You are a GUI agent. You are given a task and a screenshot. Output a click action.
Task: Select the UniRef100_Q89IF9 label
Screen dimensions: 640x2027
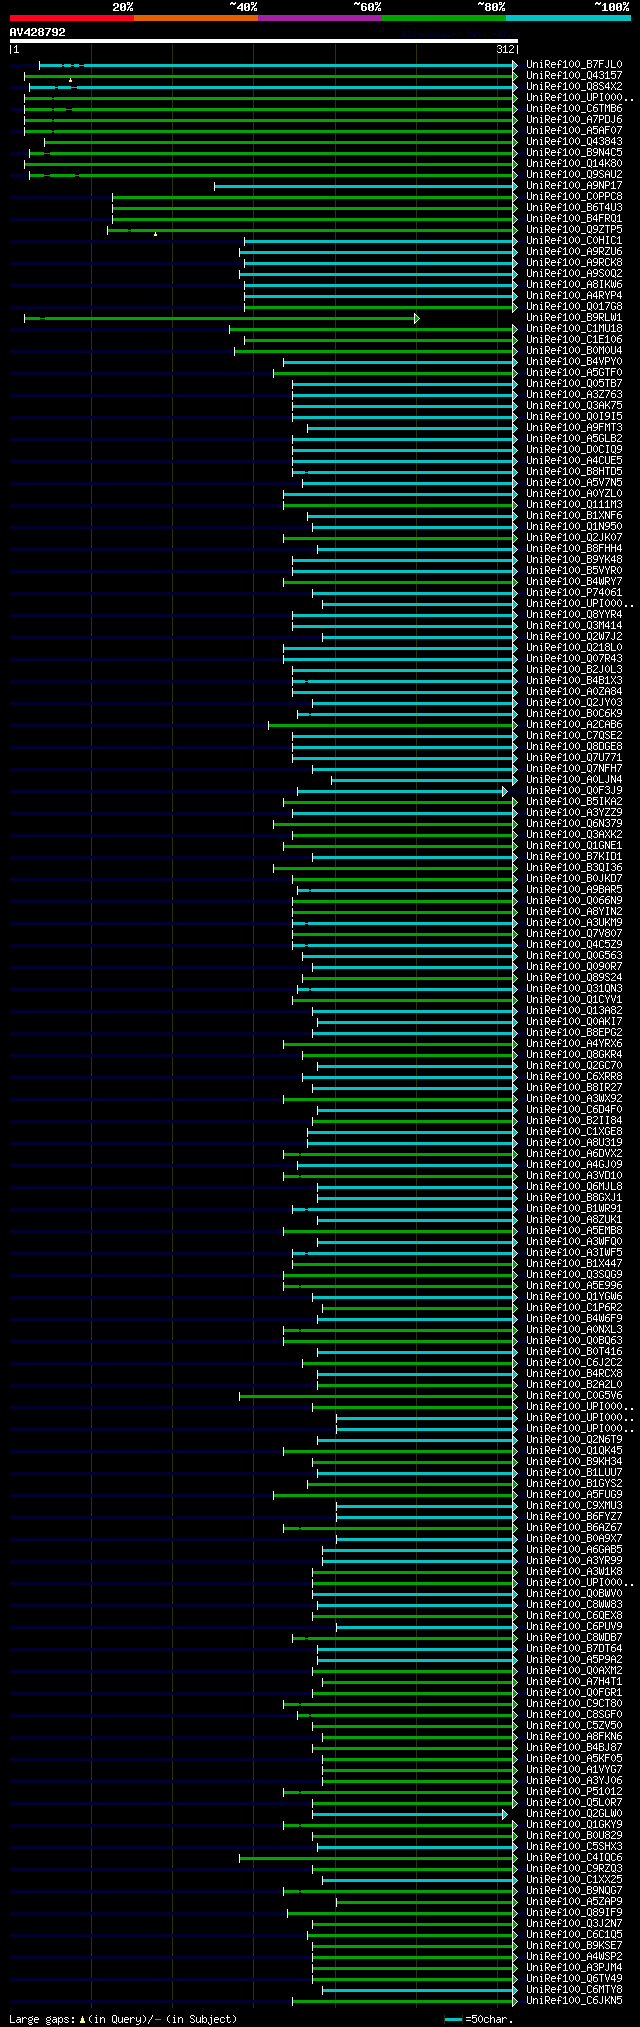coord(574,1912)
